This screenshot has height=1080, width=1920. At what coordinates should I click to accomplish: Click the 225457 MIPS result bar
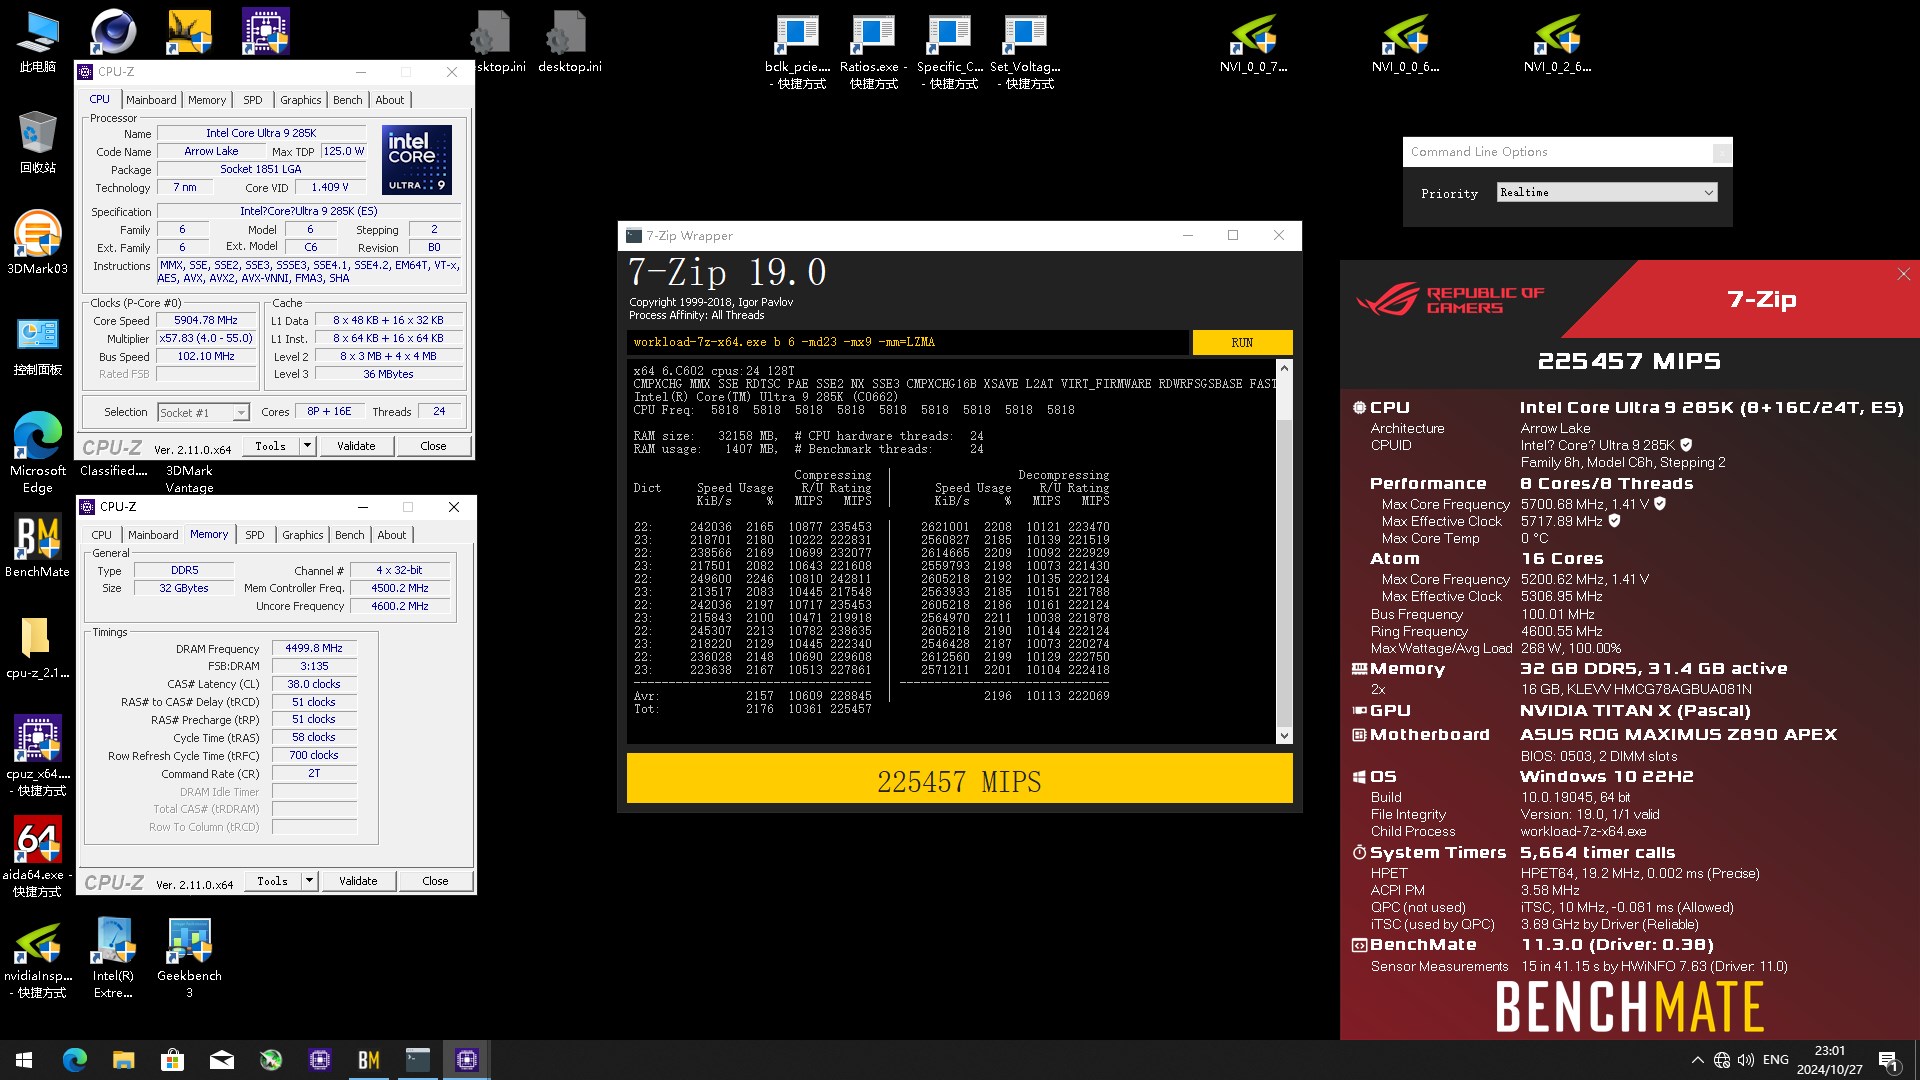(x=959, y=778)
